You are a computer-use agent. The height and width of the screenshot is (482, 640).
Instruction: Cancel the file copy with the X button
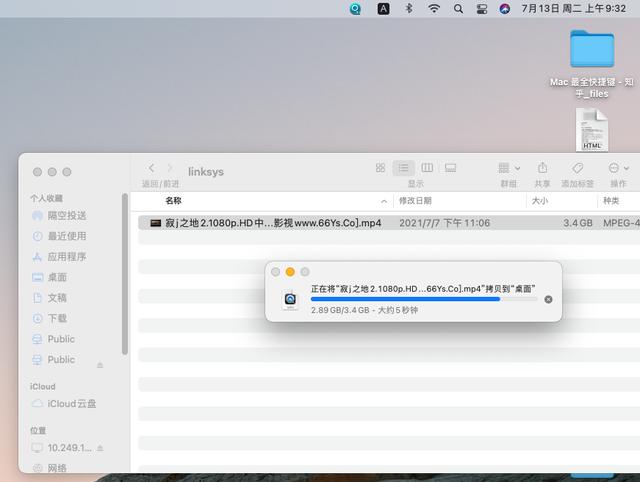click(x=548, y=299)
